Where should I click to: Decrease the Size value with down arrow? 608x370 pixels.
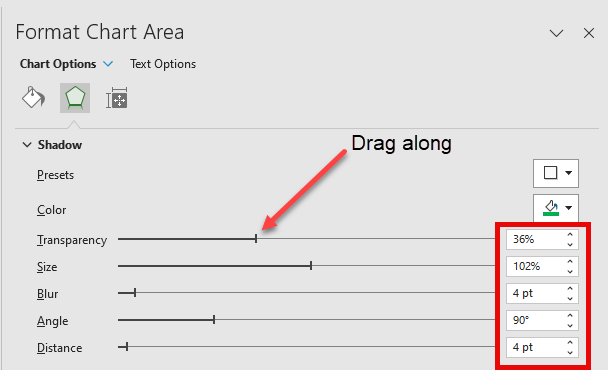point(570,271)
